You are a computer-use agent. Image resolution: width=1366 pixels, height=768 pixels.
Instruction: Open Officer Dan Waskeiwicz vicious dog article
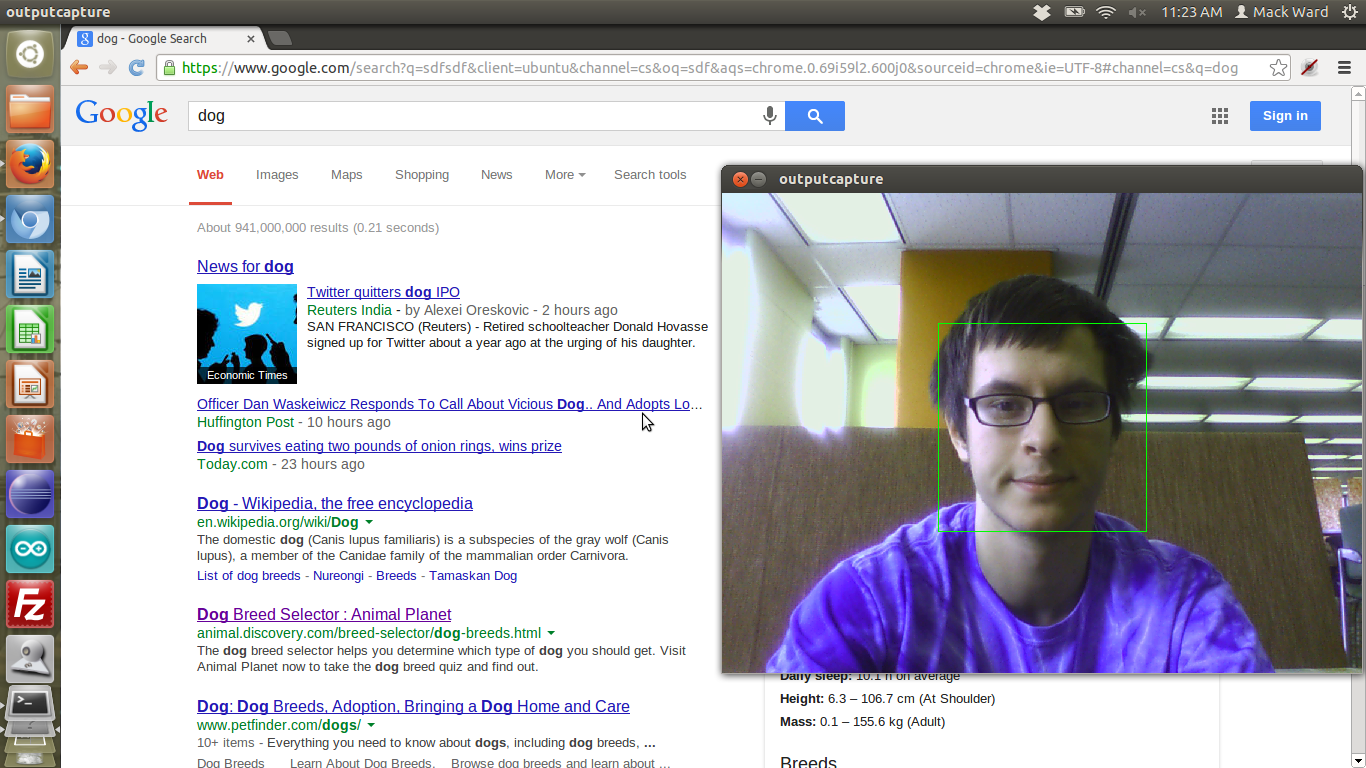[x=450, y=404]
